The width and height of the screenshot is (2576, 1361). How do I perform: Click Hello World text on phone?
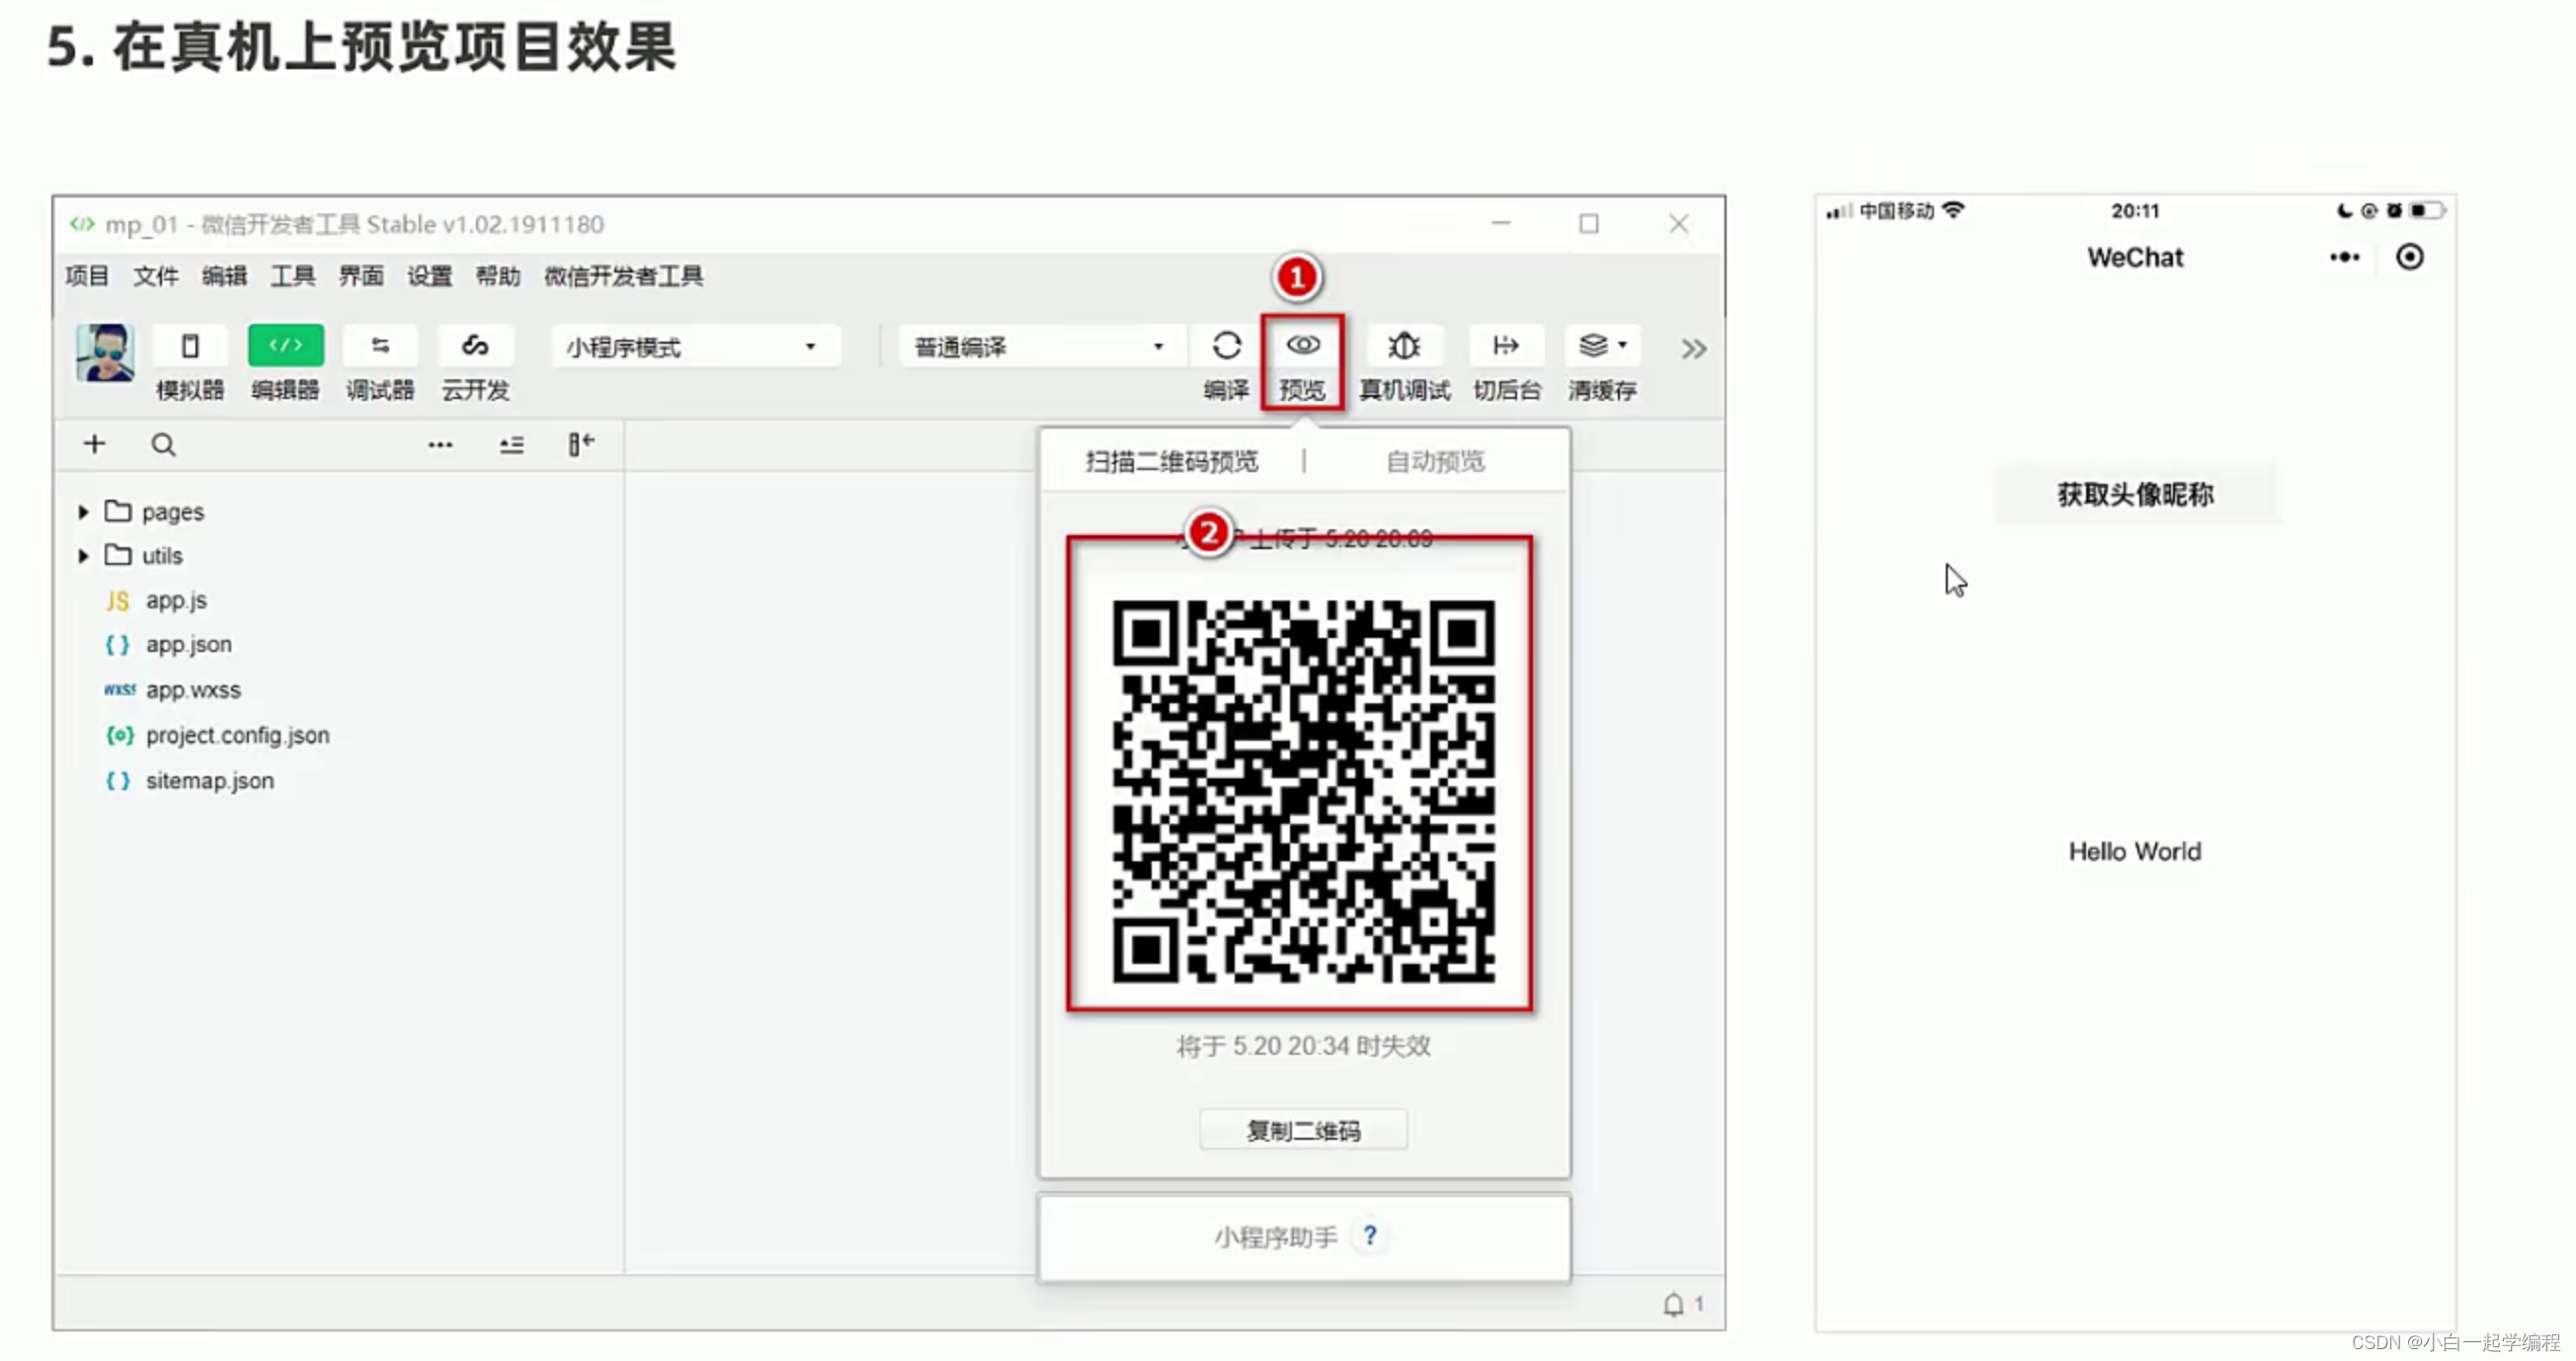[2135, 851]
